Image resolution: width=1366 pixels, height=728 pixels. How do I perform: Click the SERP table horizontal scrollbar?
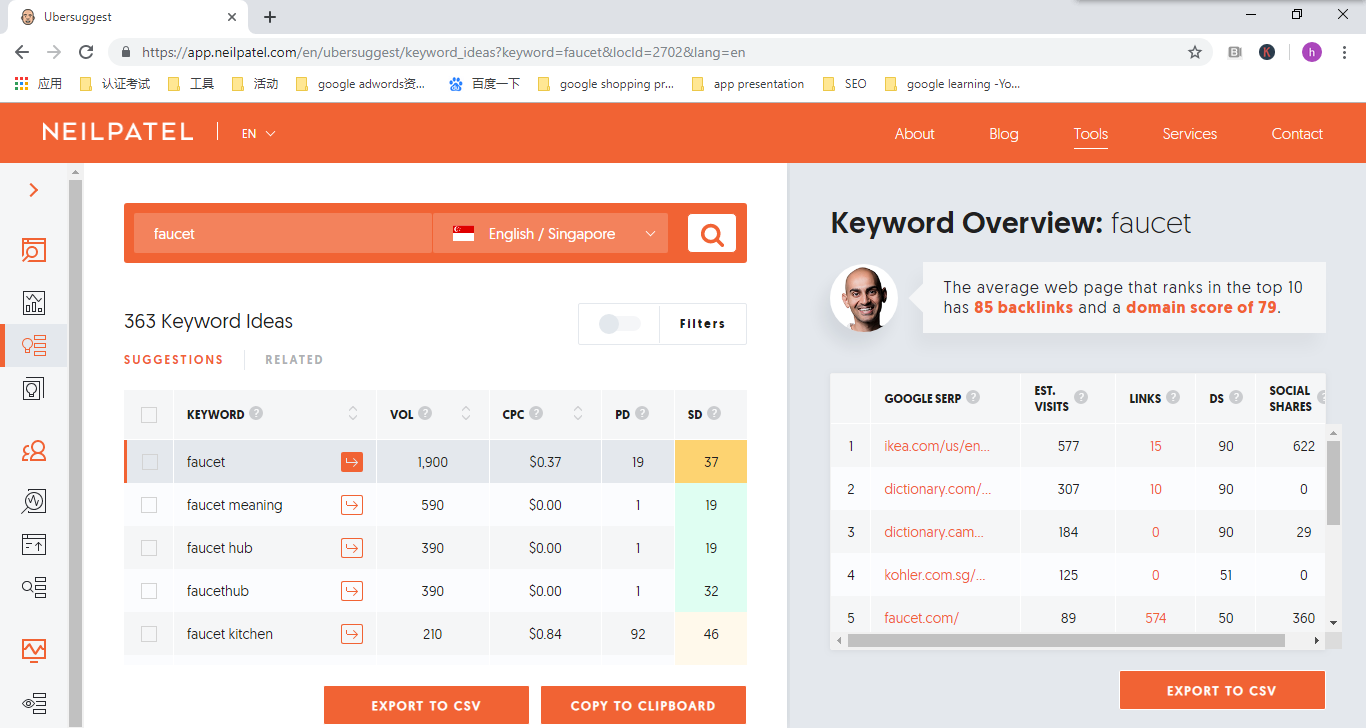click(x=1066, y=640)
